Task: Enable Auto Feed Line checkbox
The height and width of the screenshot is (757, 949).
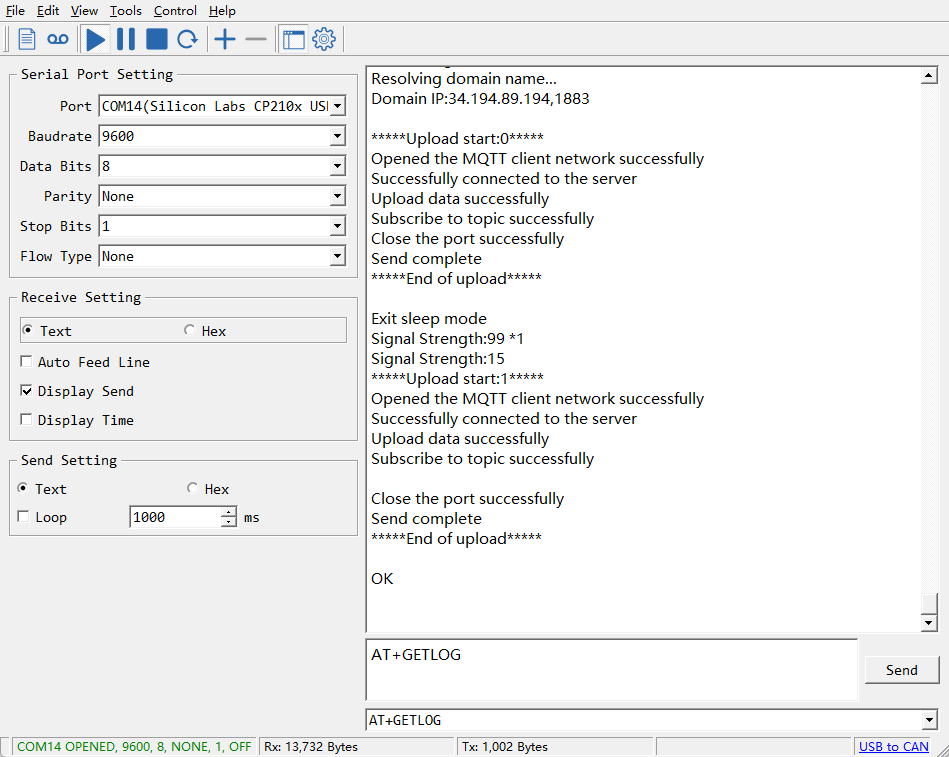Action: coord(26,362)
